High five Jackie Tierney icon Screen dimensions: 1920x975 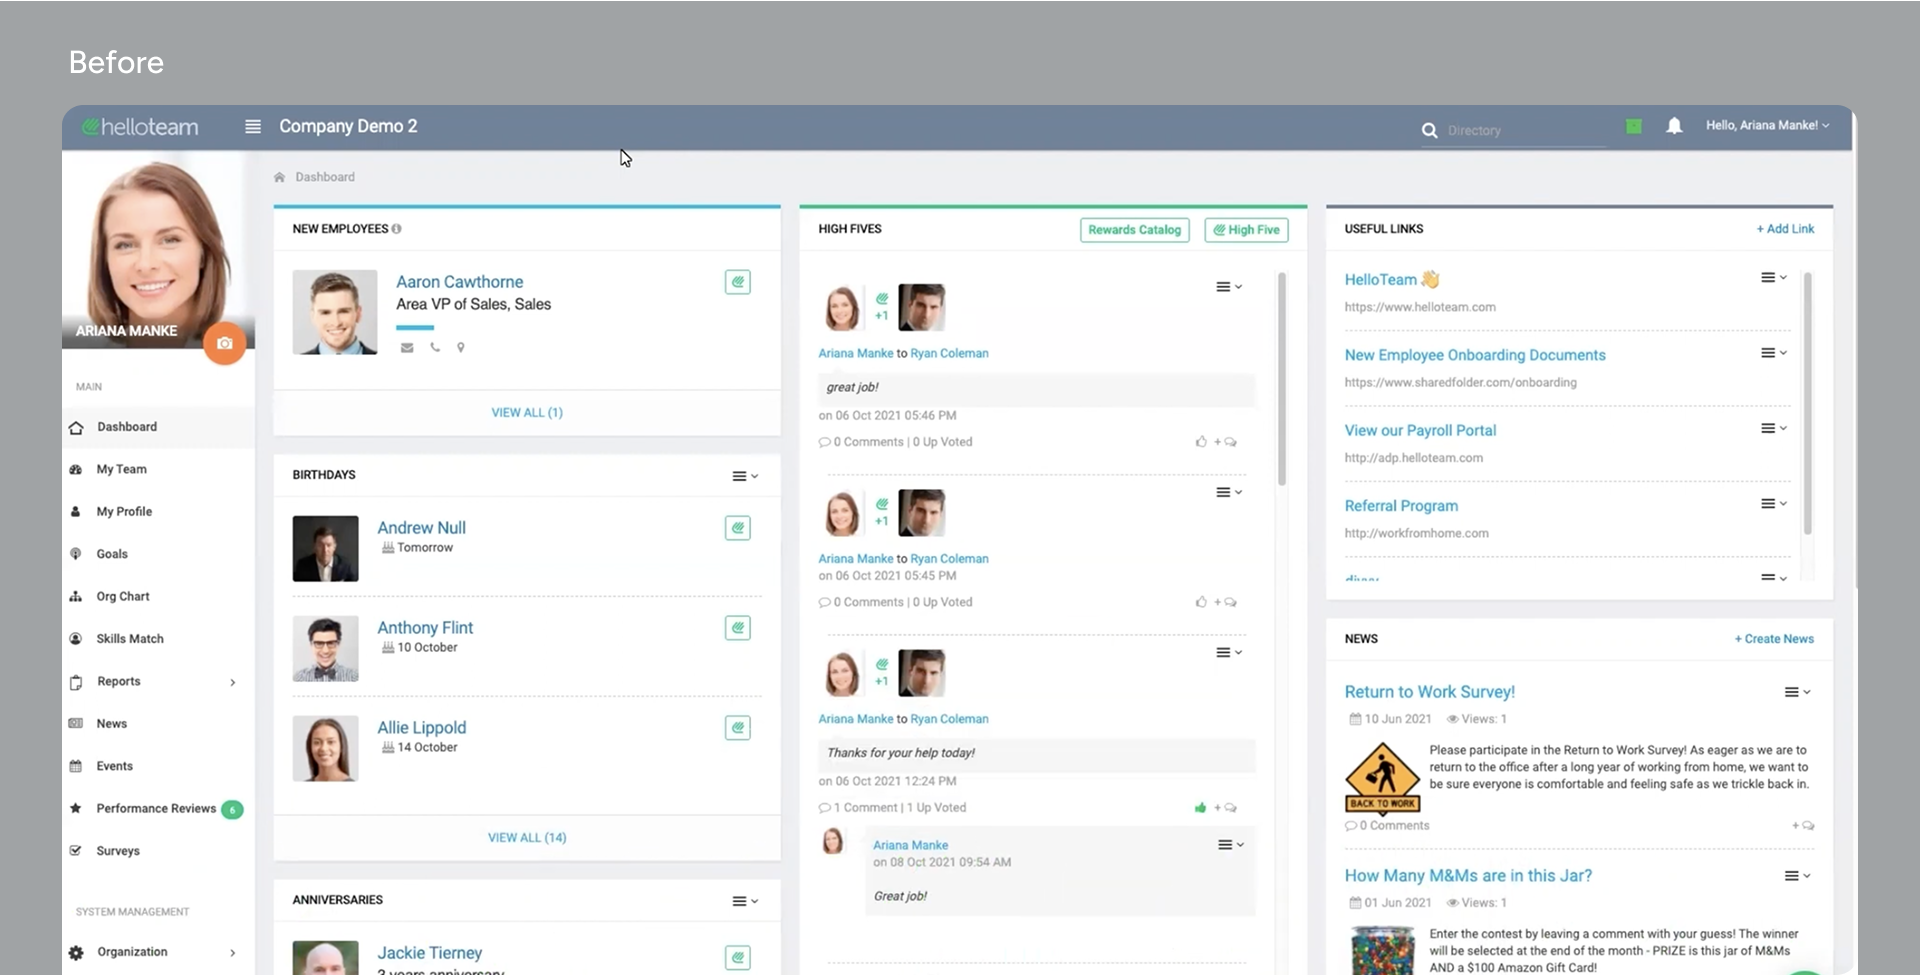tap(738, 958)
